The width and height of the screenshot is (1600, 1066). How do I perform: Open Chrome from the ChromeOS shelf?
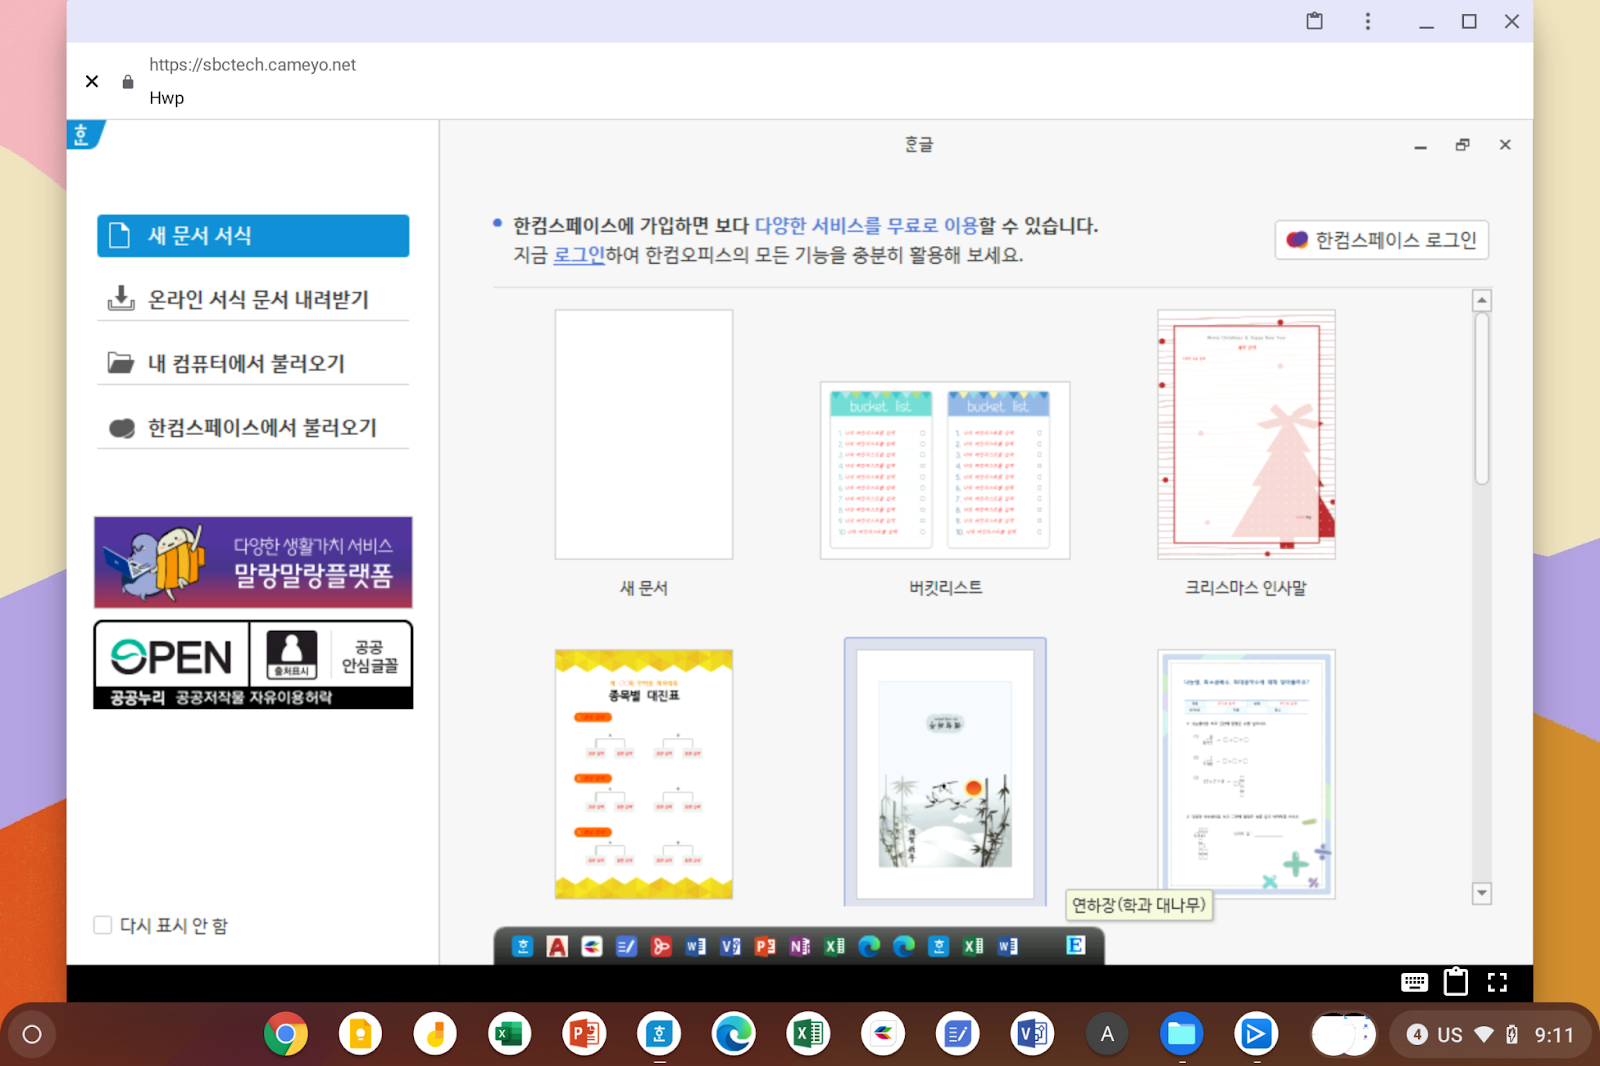point(285,1034)
